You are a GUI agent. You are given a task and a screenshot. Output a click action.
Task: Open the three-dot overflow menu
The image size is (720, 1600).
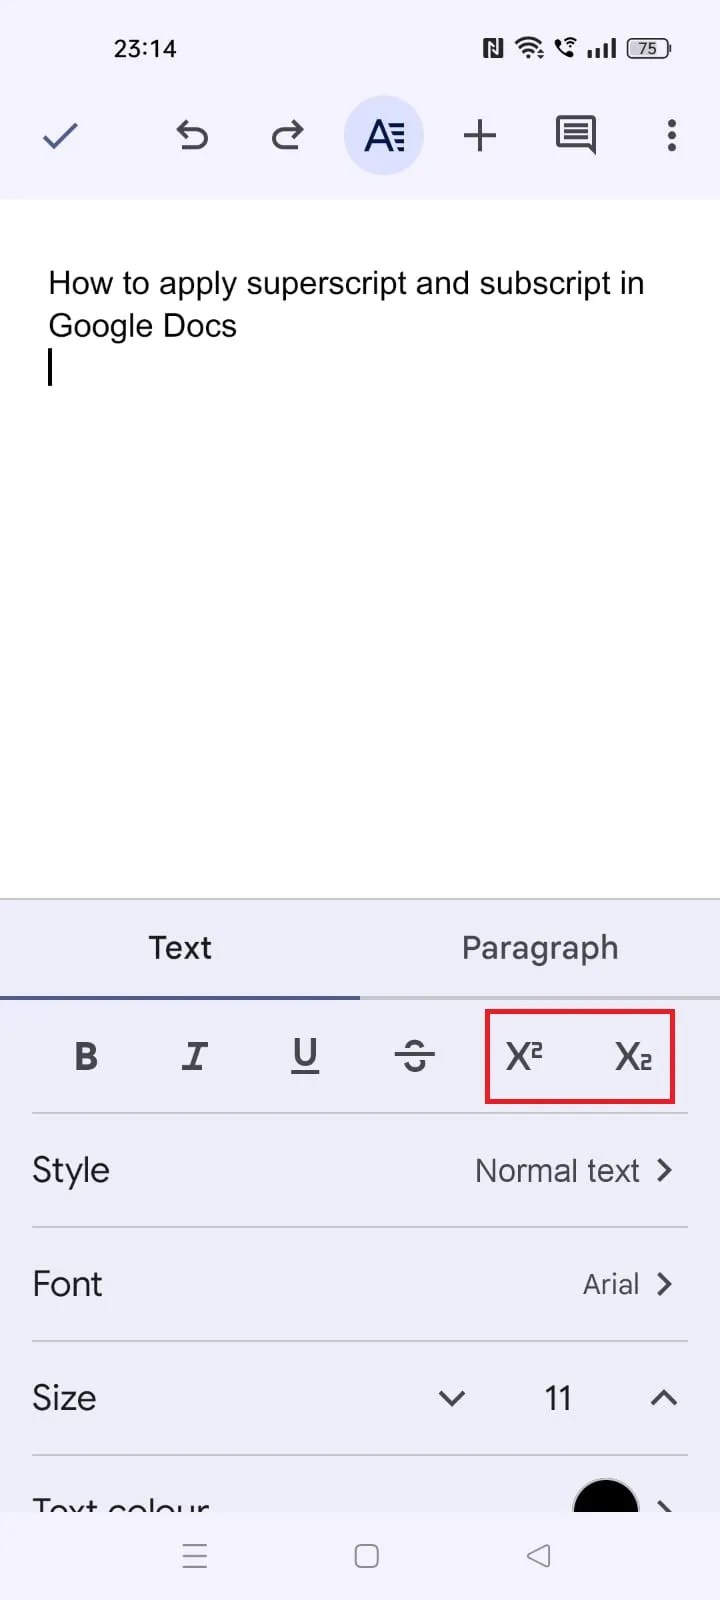point(671,135)
